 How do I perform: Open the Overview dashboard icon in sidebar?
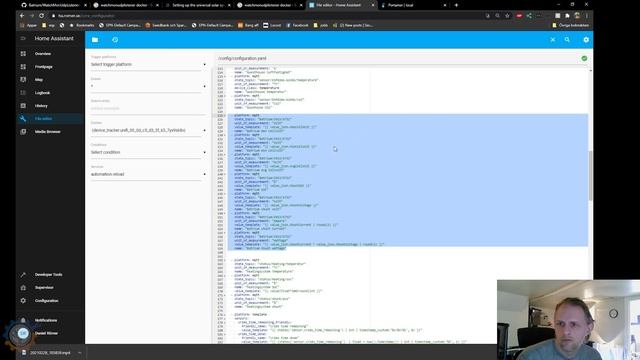pyautogui.click(x=23, y=54)
